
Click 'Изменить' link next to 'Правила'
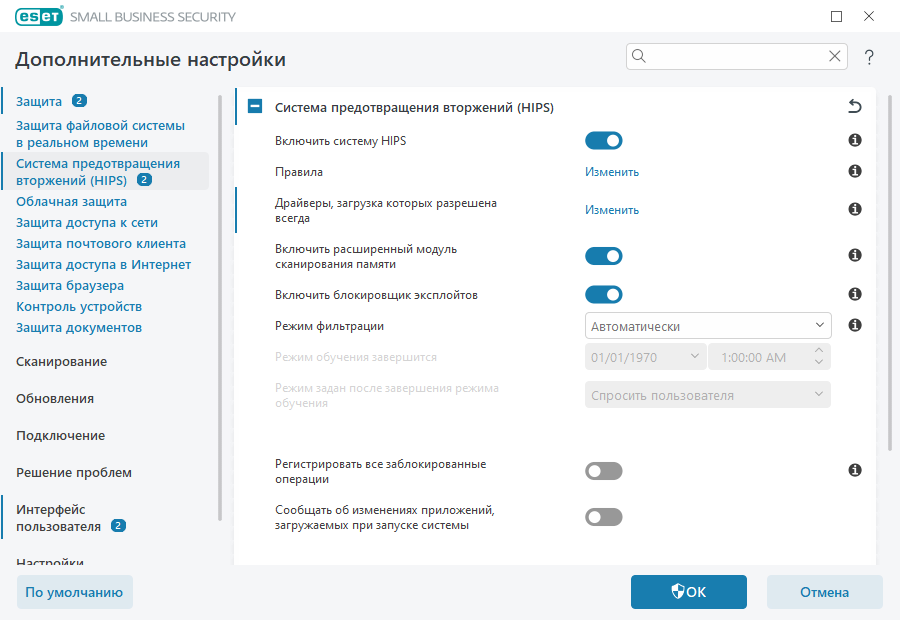tap(611, 171)
